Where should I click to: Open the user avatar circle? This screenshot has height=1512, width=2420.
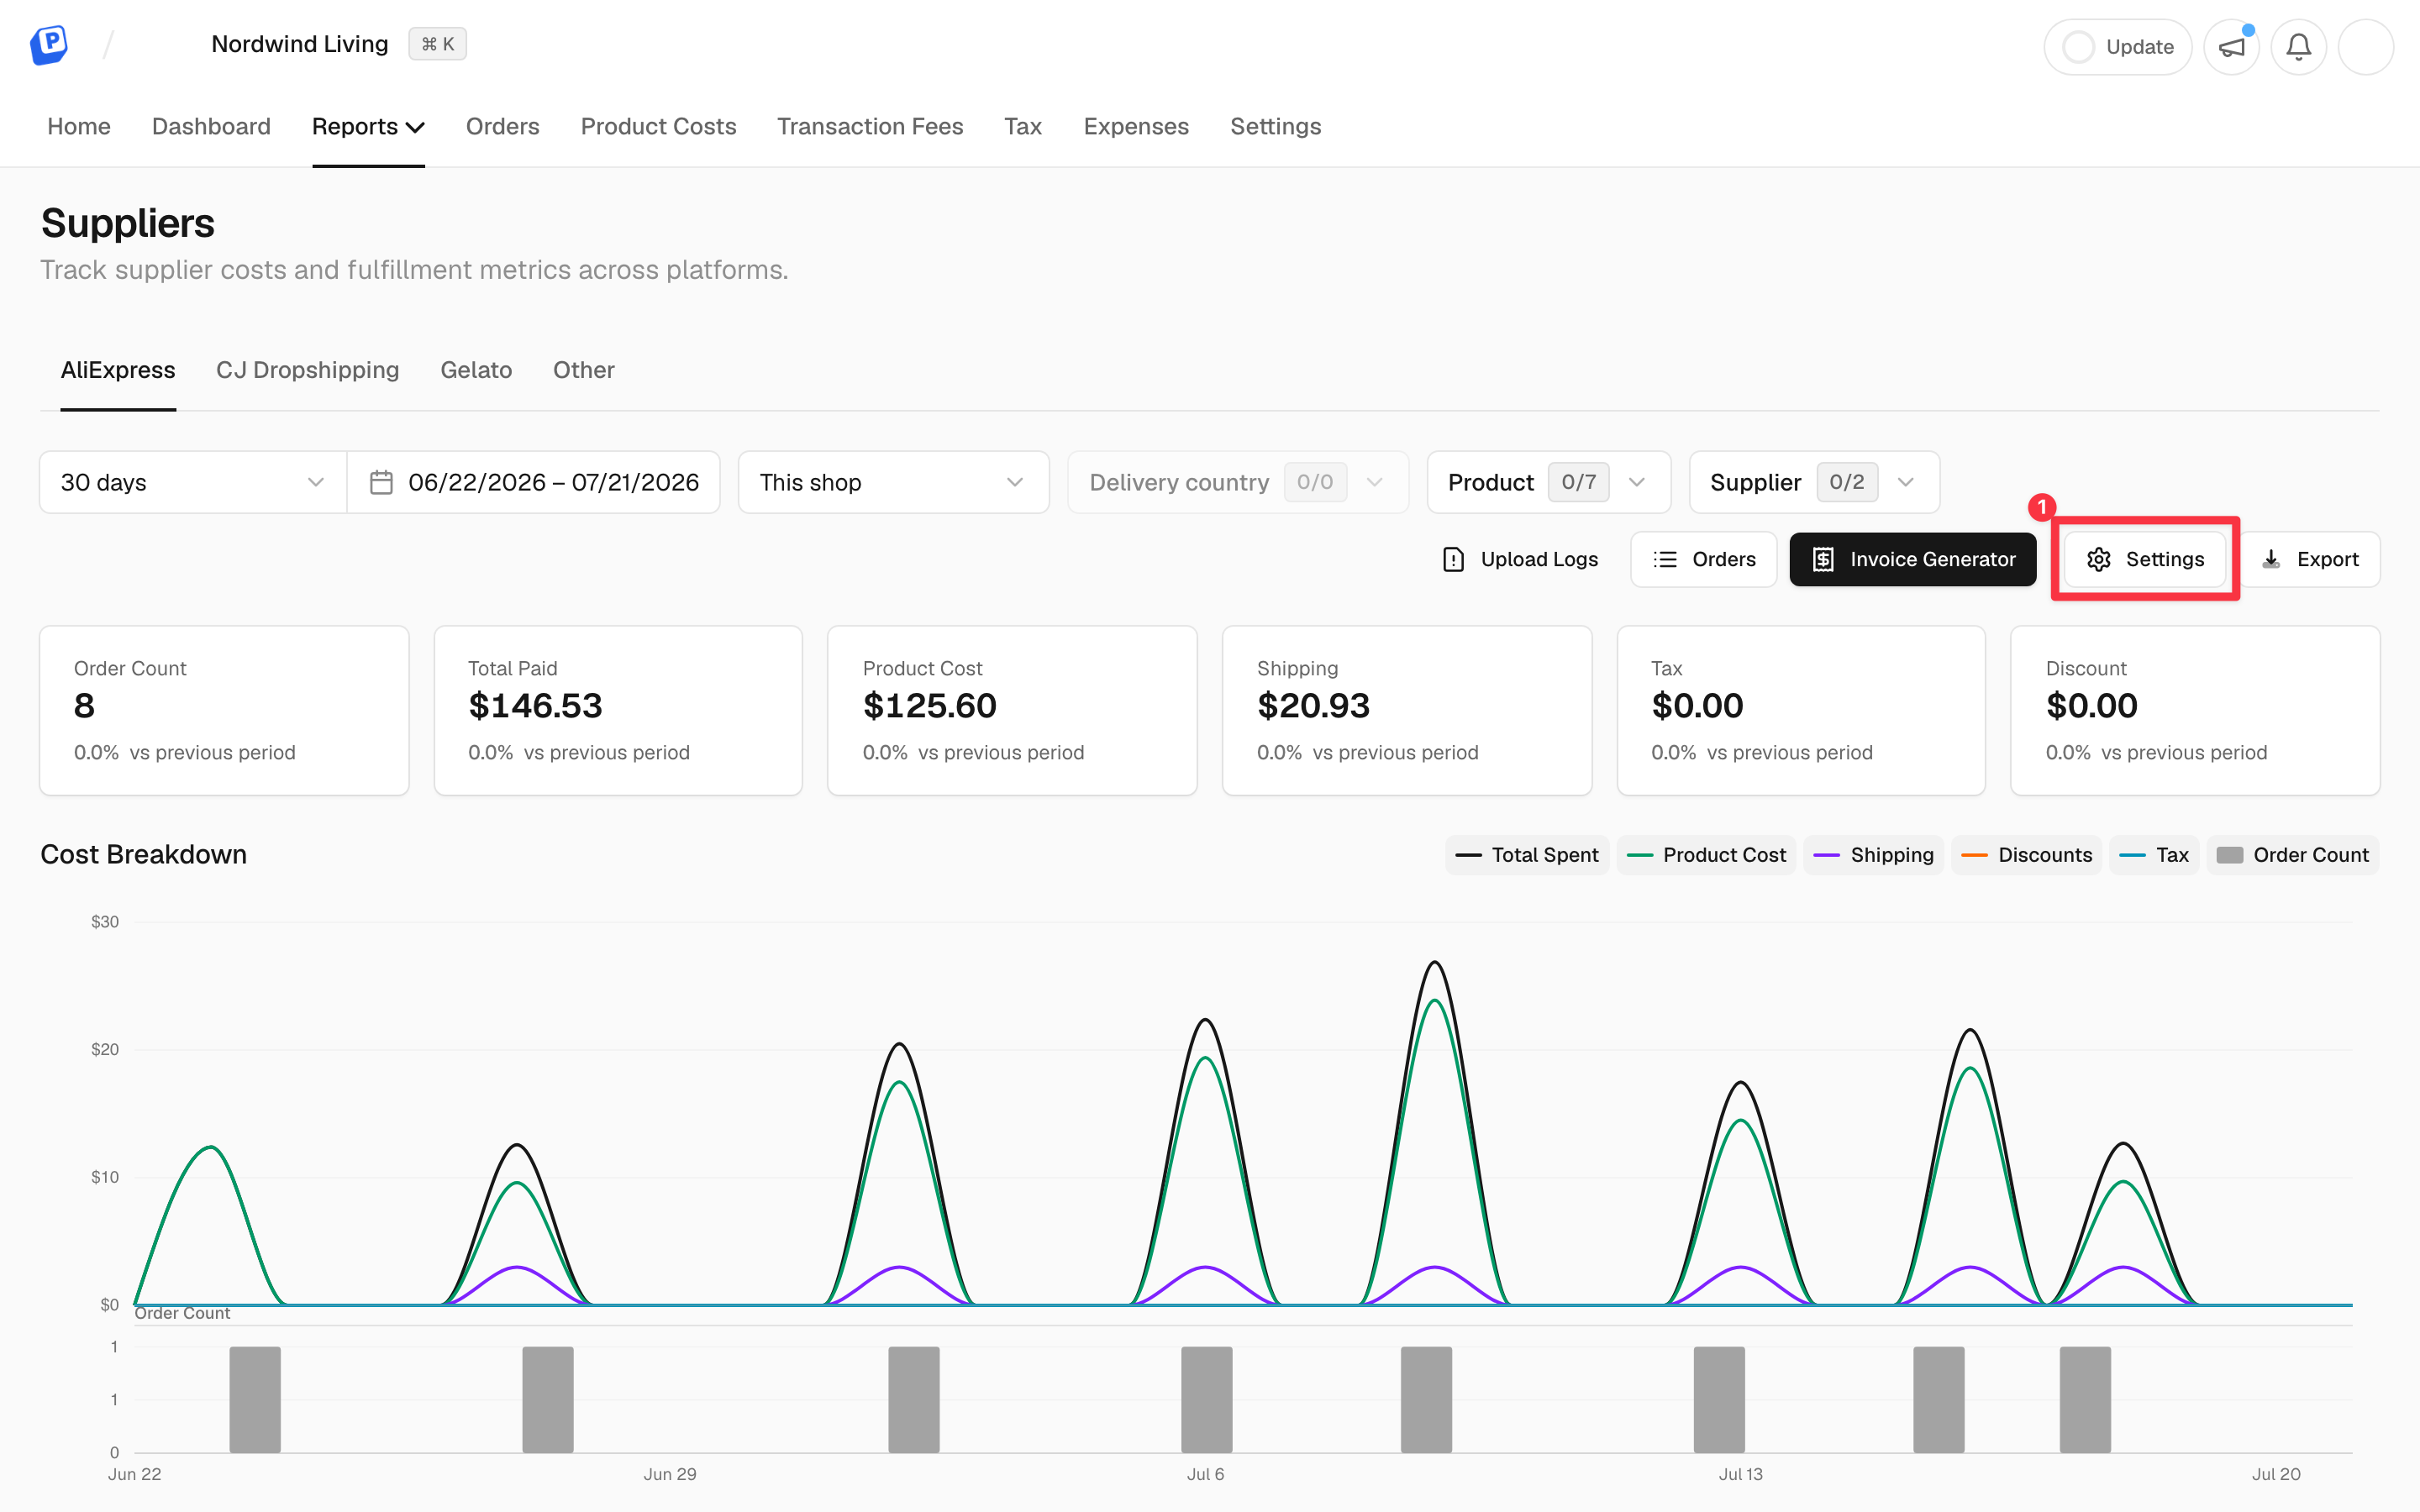point(2365,47)
